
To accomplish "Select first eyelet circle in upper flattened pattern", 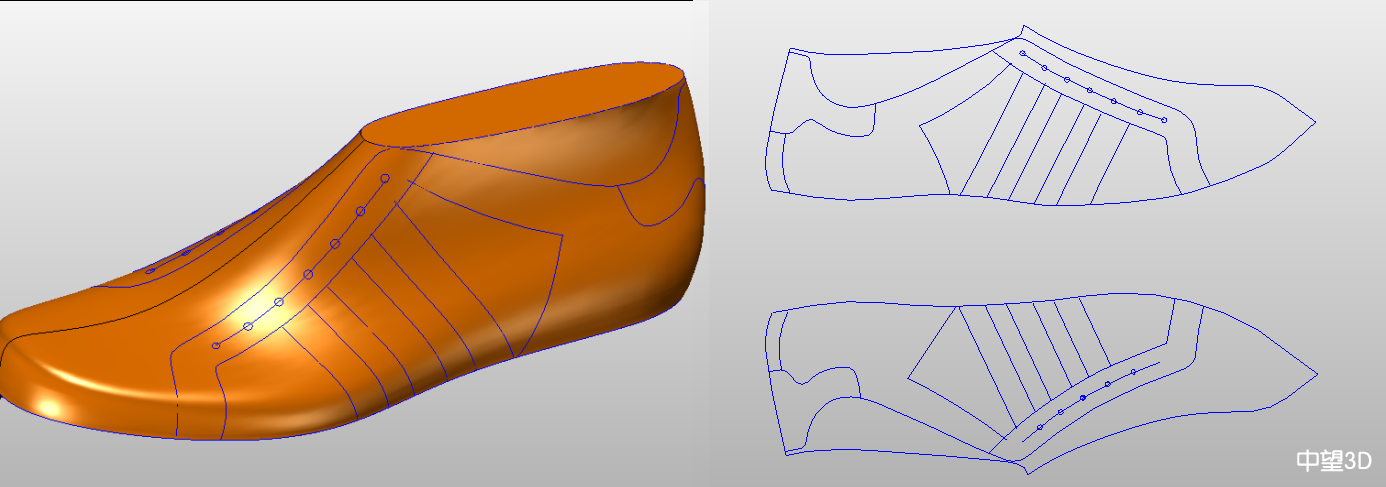I will tap(1022, 53).
